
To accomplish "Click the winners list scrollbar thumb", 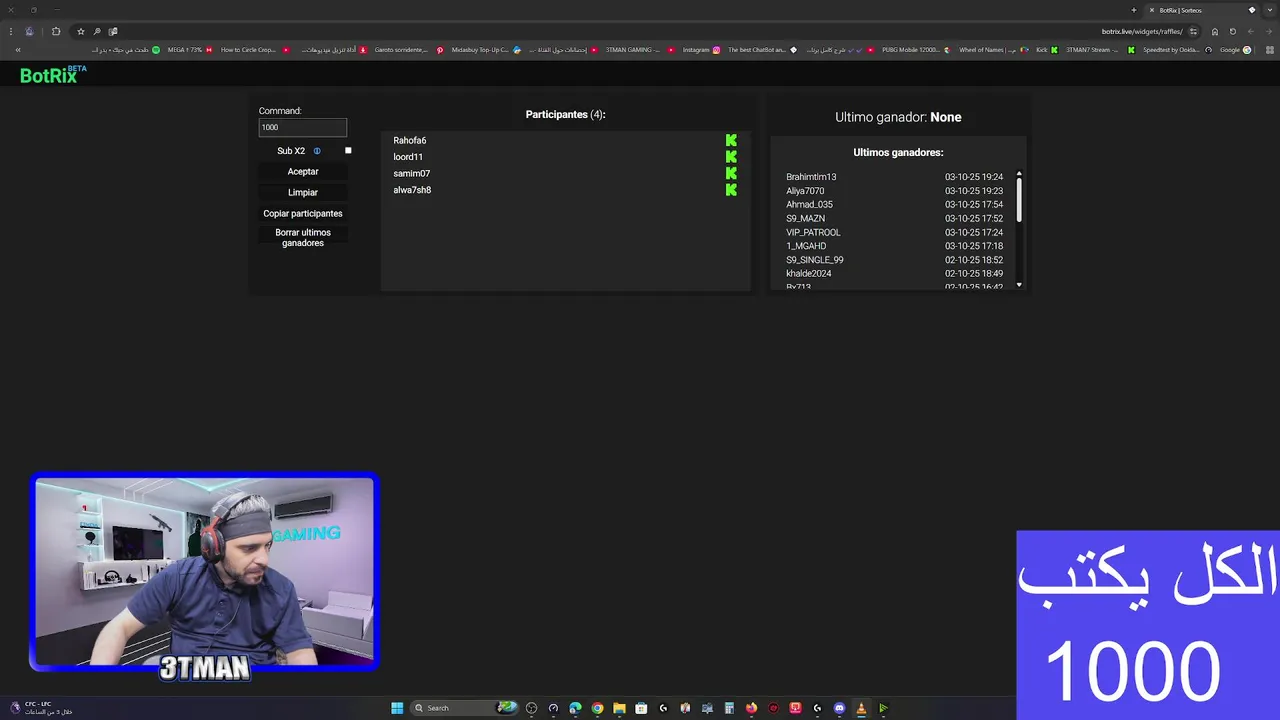I will [1019, 200].
